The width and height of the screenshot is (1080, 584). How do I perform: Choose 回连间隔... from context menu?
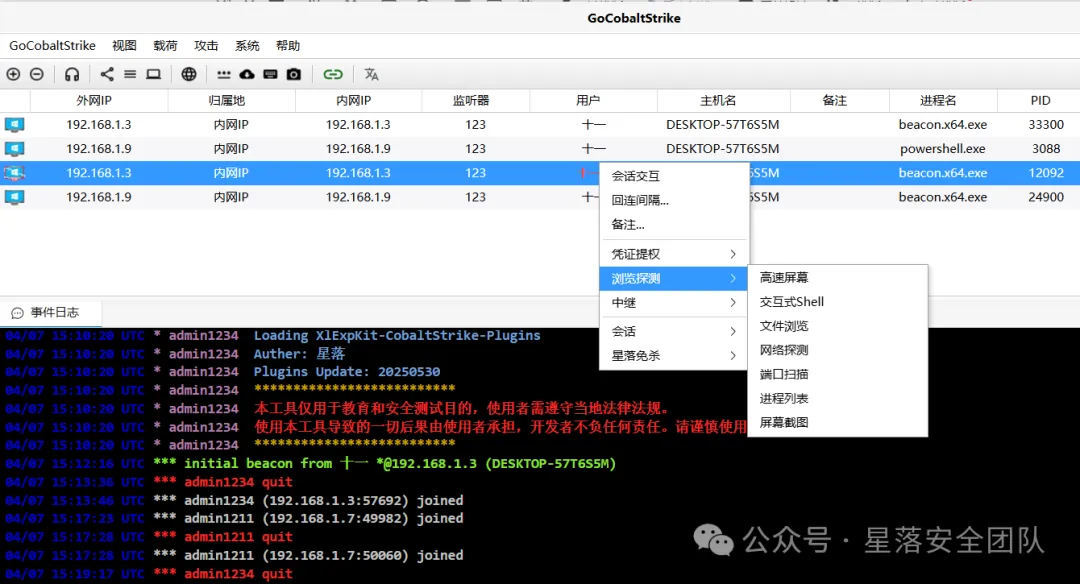pos(674,200)
